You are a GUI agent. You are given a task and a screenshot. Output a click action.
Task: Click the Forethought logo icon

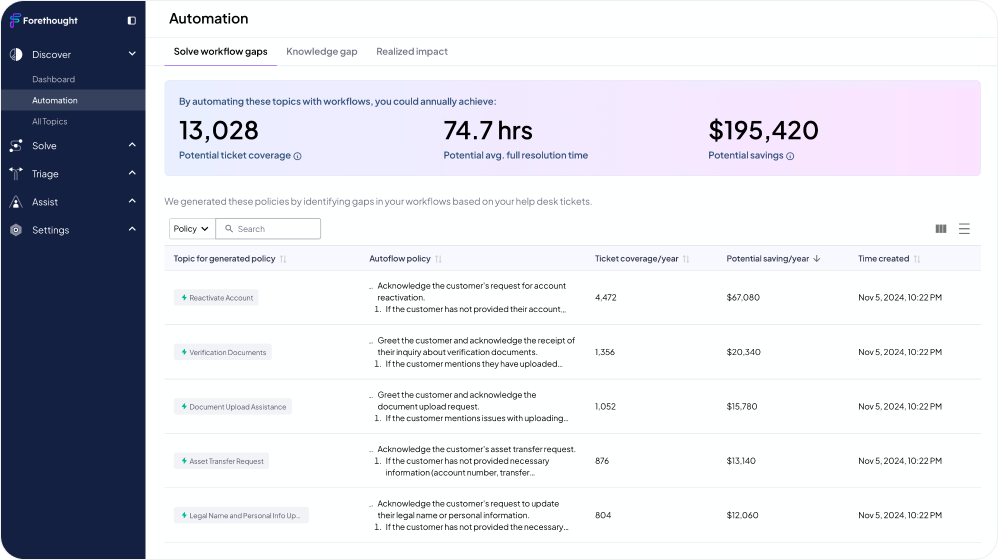pos(15,20)
